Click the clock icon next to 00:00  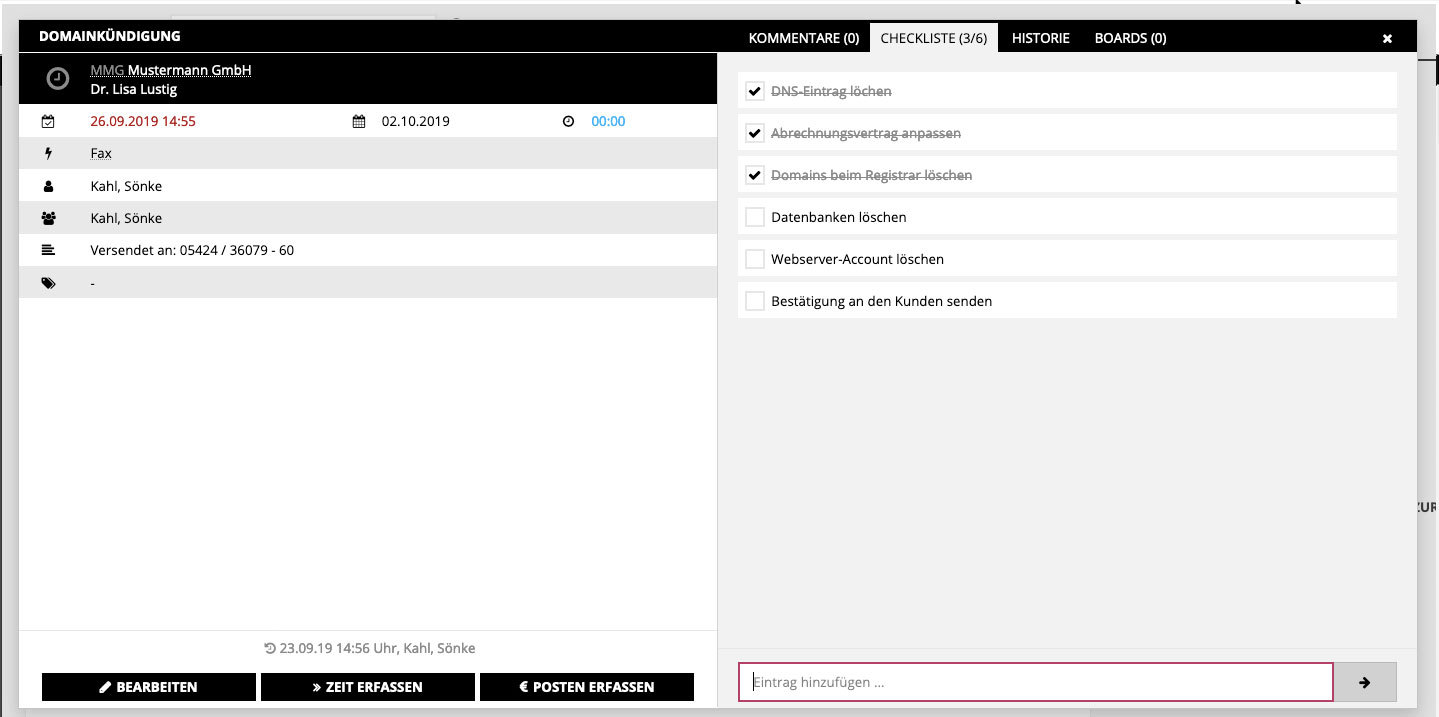pyautogui.click(x=569, y=120)
